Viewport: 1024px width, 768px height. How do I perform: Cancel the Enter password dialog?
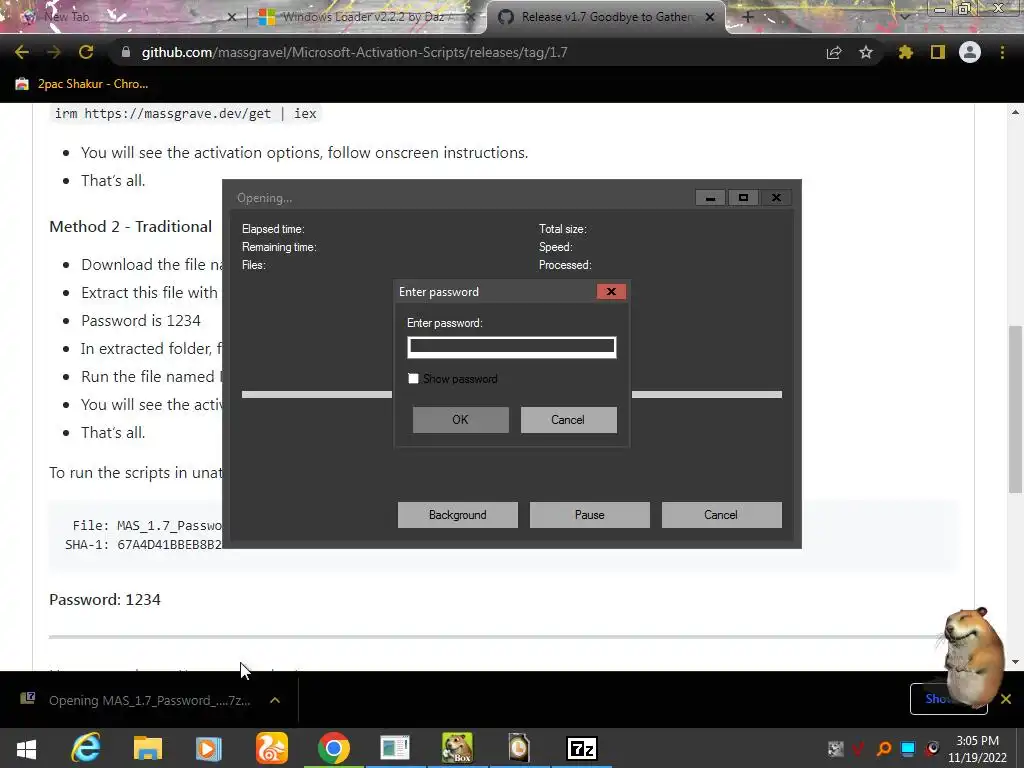pos(568,420)
